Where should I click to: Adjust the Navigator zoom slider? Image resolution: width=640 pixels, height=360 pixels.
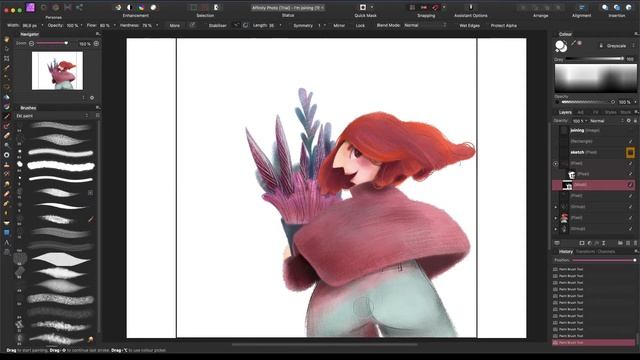(52, 43)
